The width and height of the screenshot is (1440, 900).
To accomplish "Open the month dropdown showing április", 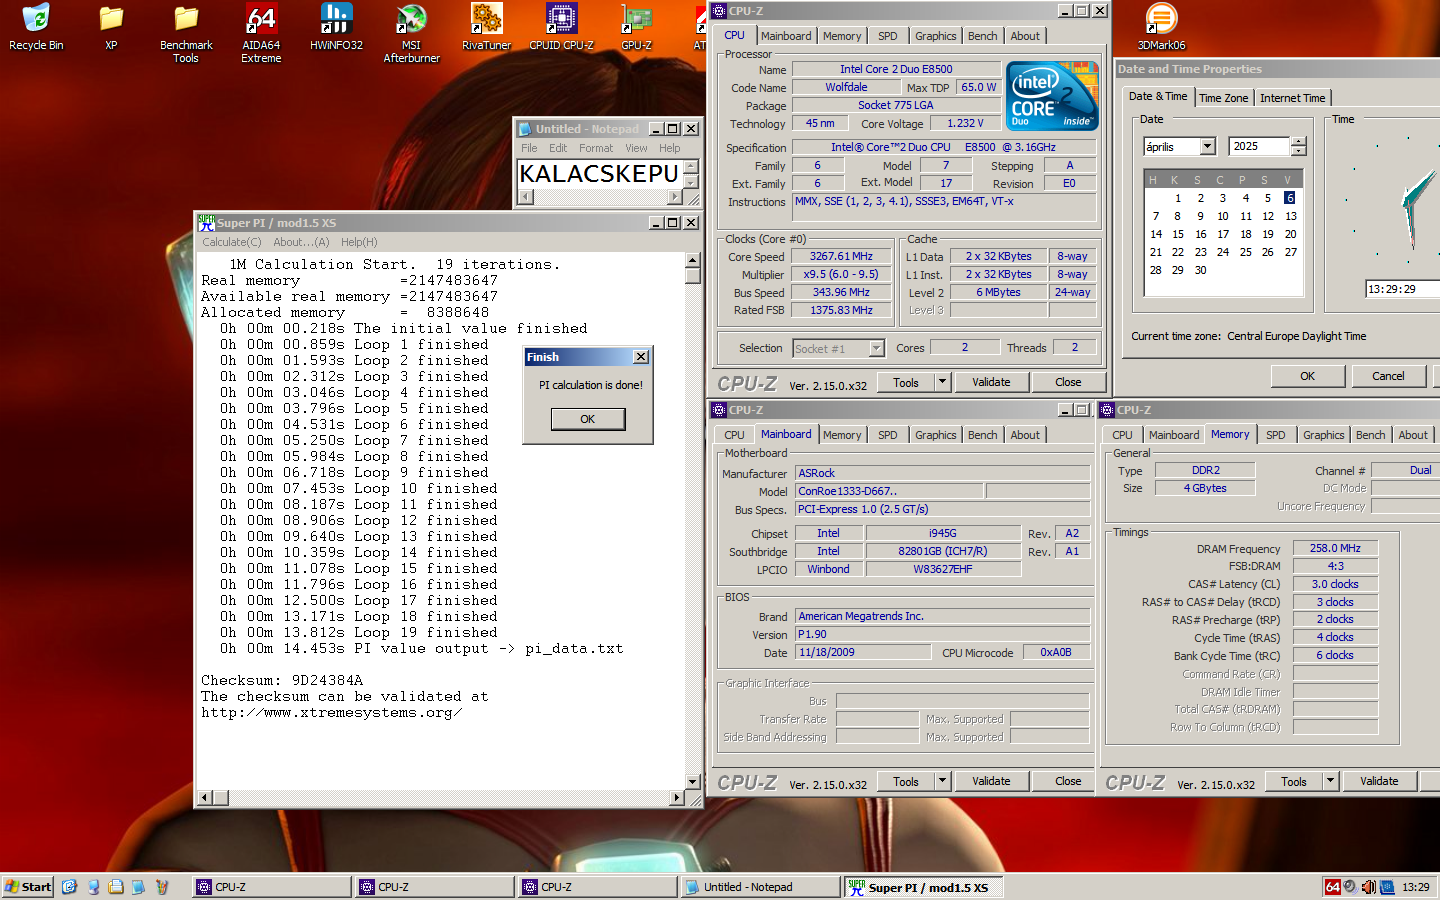I will point(1208,147).
